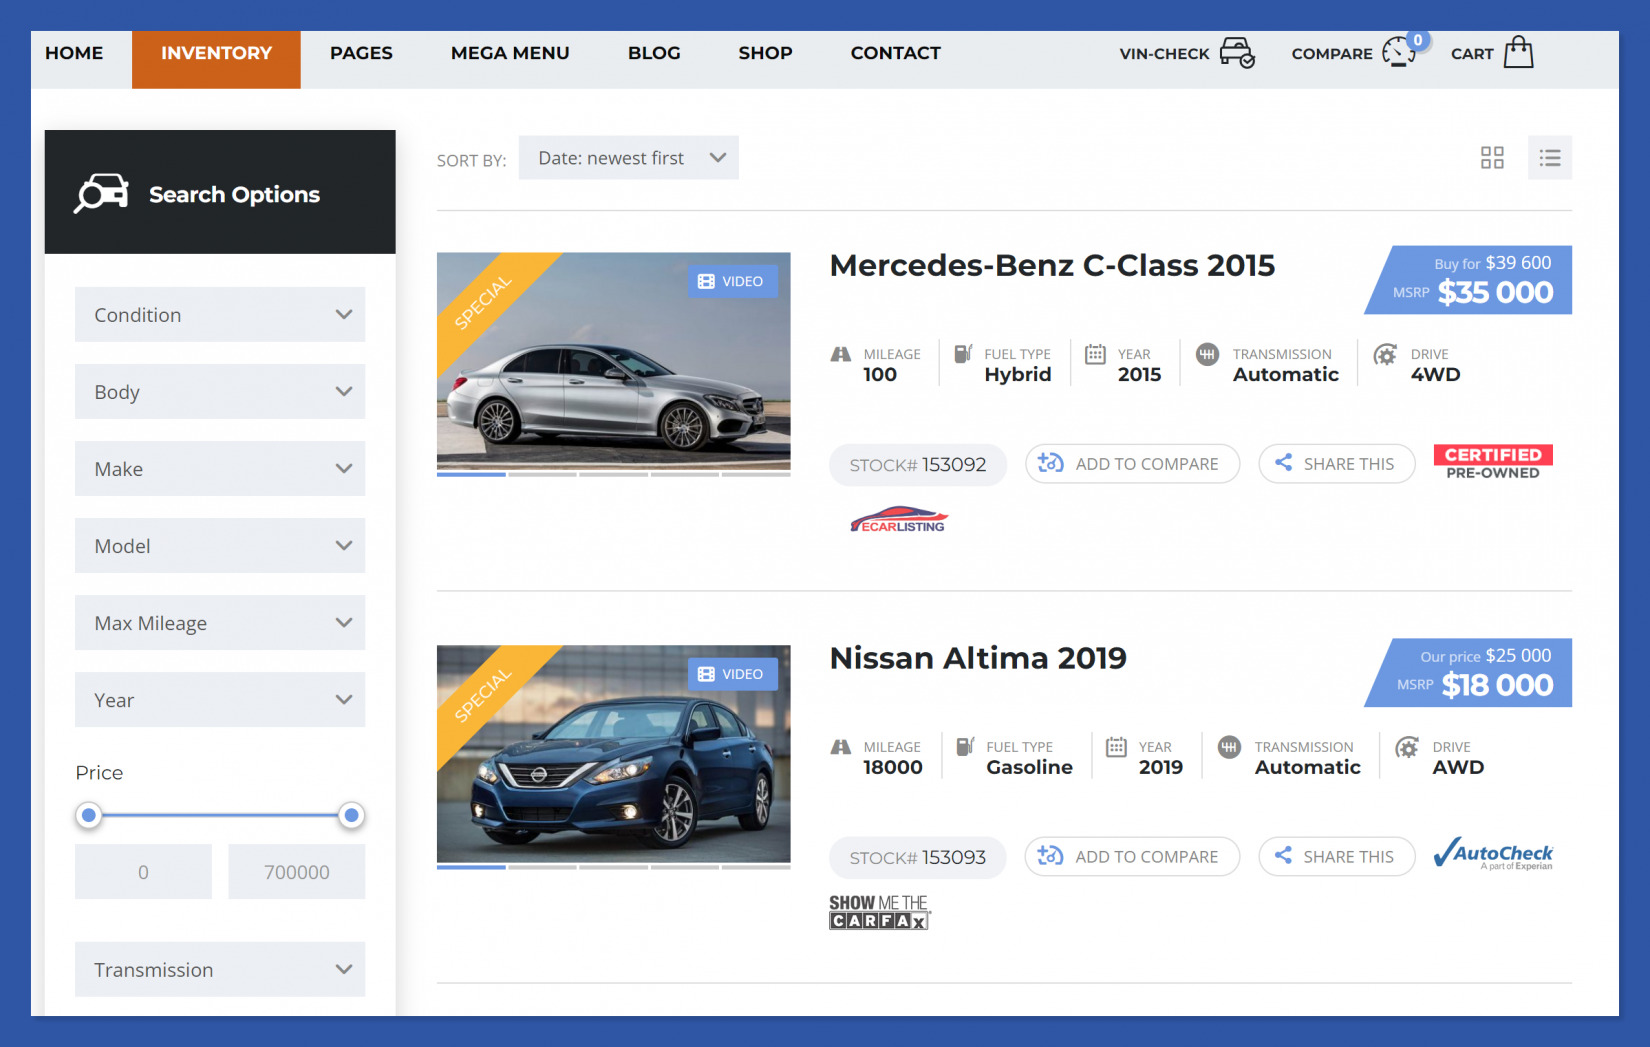
Task: Add Mercedes-Benz C-Class to compare
Action: tap(1132, 464)
